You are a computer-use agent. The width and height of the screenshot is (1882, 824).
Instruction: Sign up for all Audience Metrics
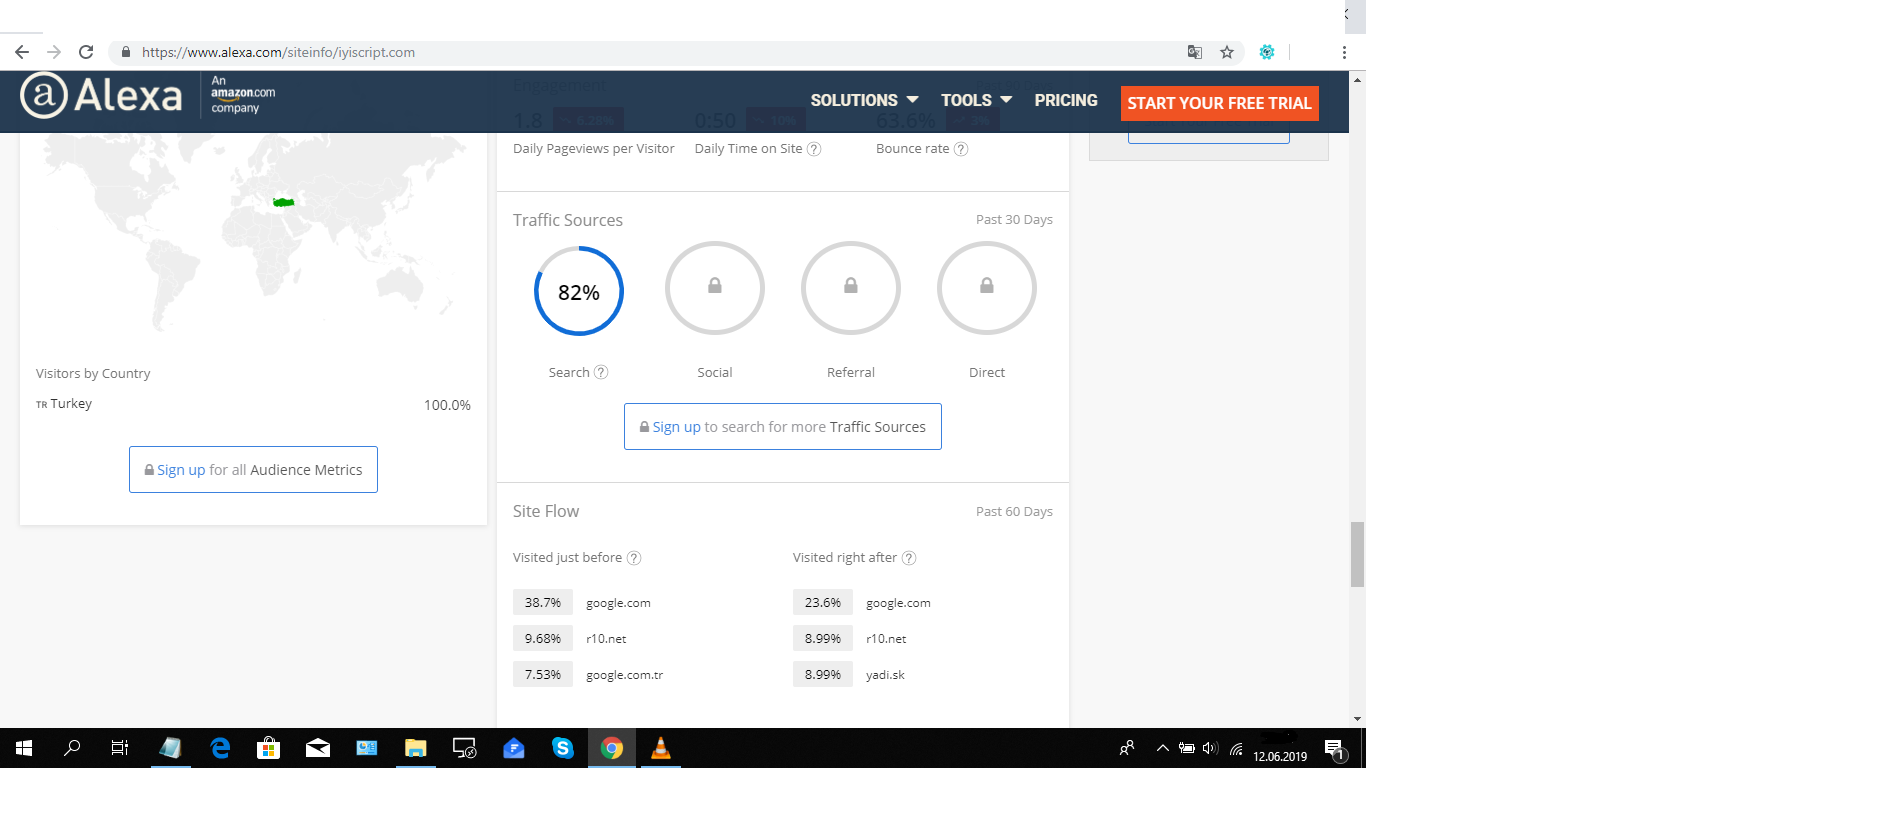pos(253,469)
